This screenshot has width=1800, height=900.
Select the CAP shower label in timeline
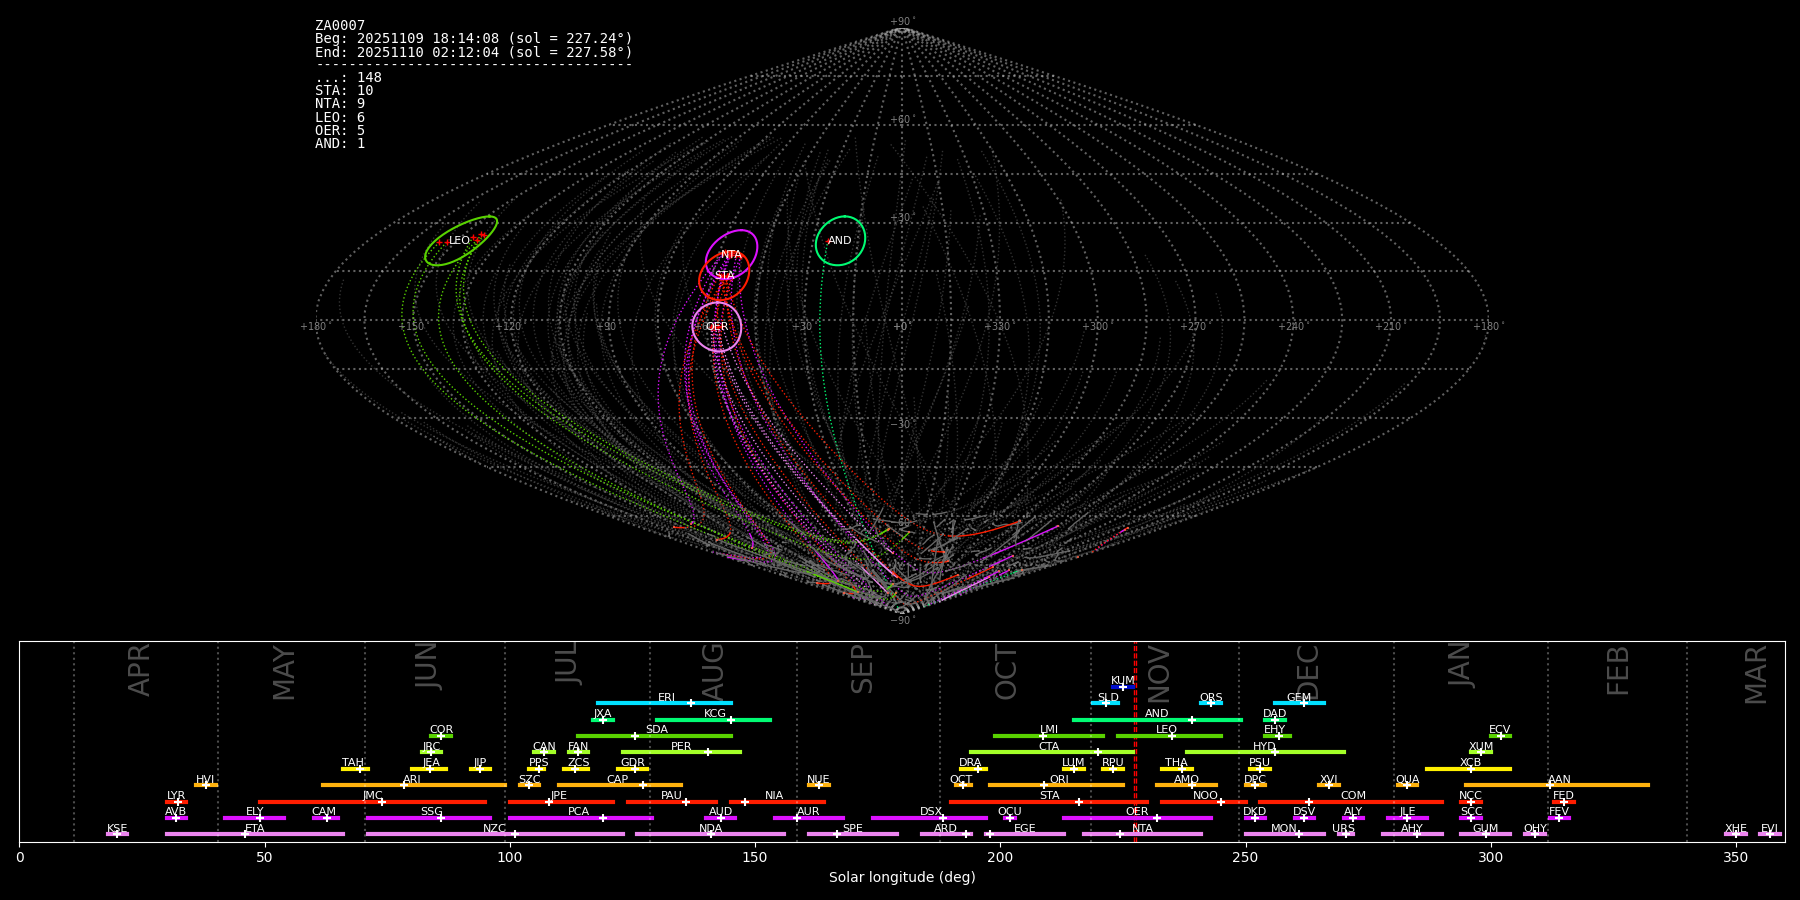pyautogui.click(x=618, y=780)
